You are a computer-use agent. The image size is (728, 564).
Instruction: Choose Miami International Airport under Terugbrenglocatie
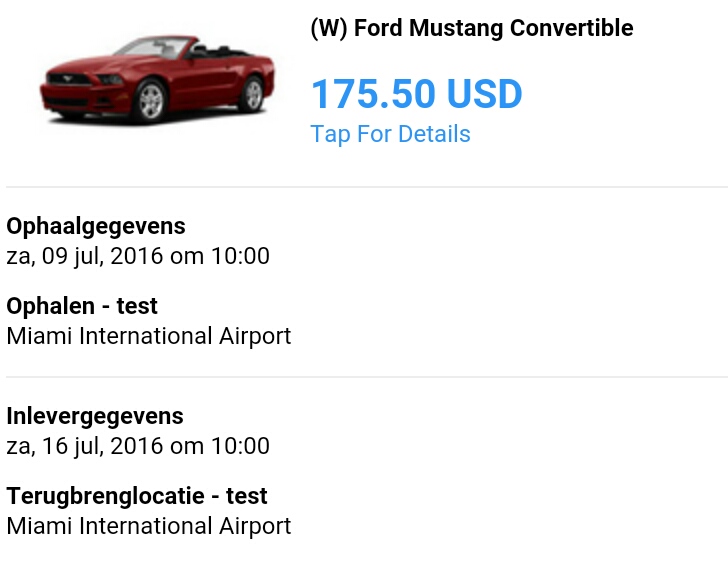coord(149,526)
